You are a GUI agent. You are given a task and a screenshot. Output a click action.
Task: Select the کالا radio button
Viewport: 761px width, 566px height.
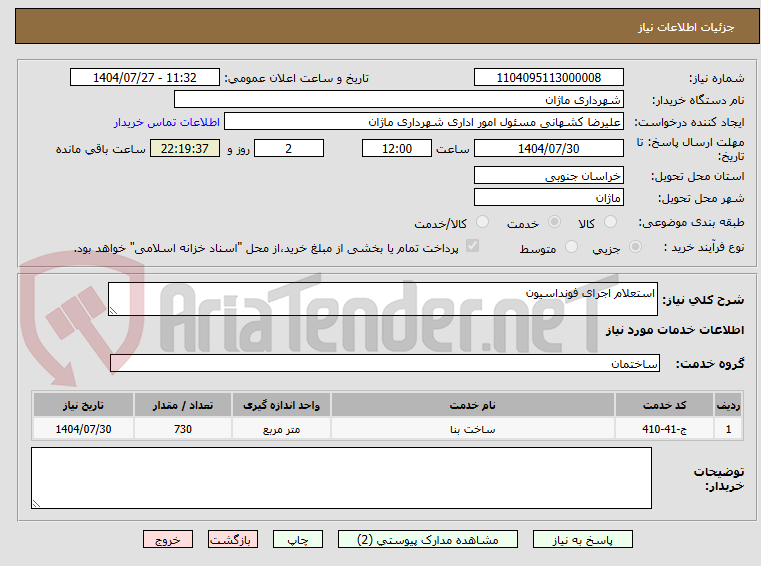point(610,222)
